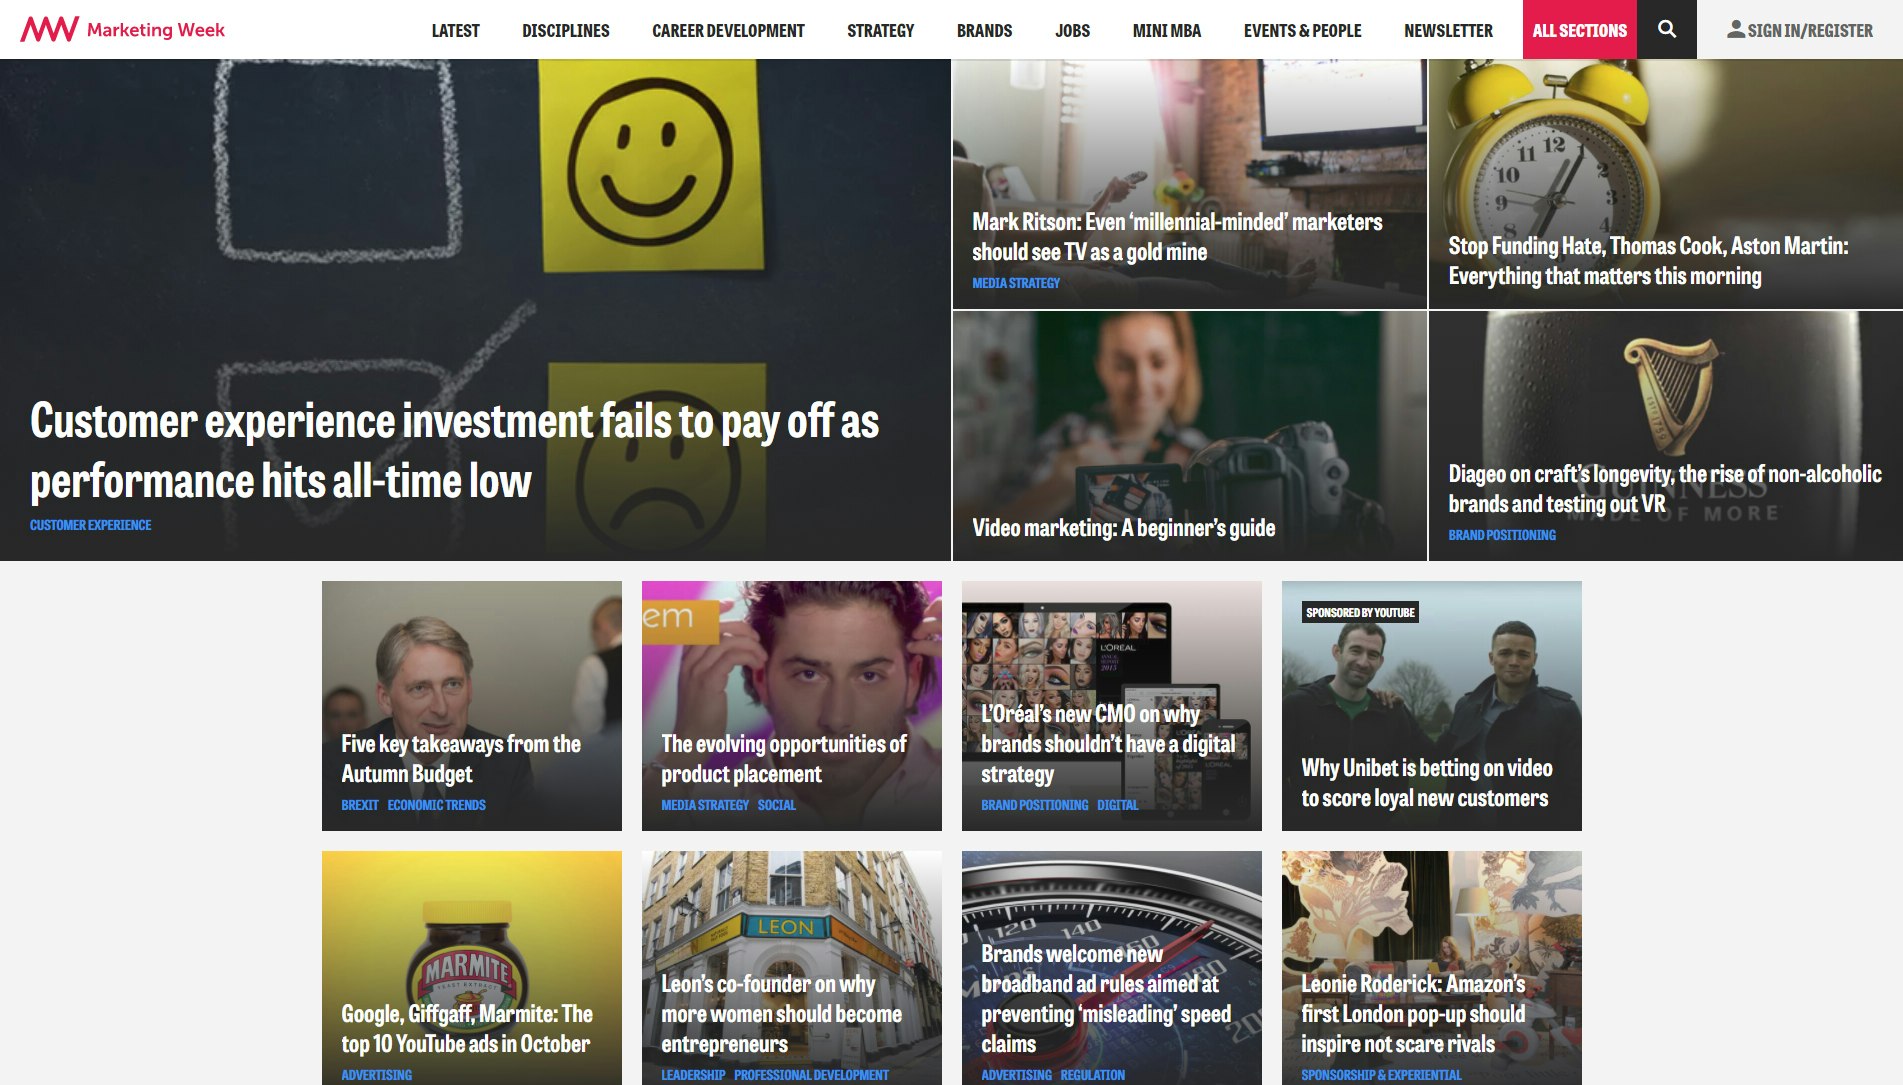Open the Jobs section

(x=1072, y=30)
